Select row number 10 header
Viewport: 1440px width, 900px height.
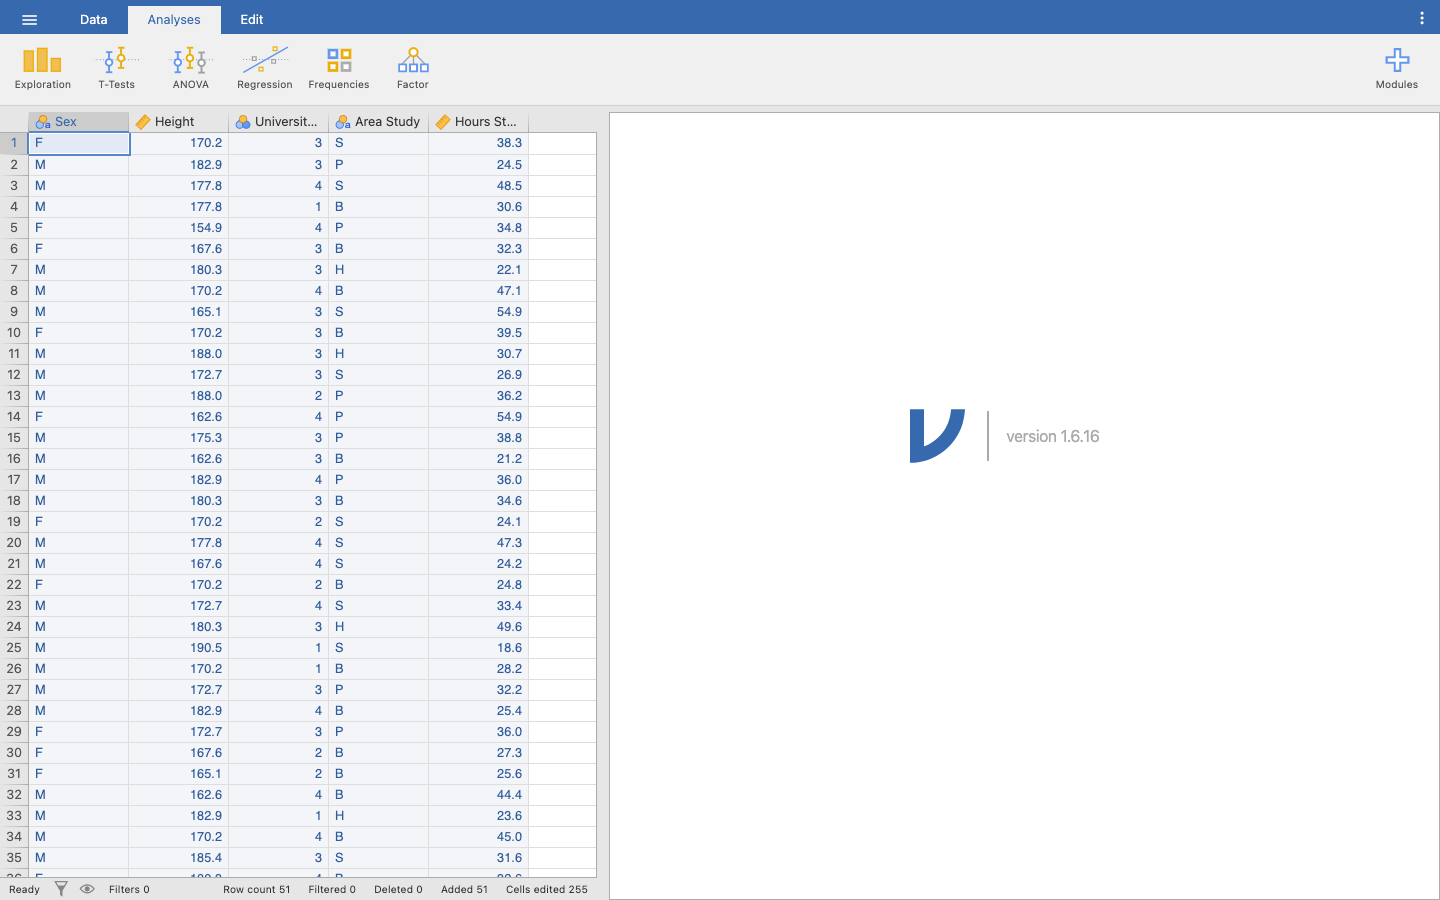(14, 333)
